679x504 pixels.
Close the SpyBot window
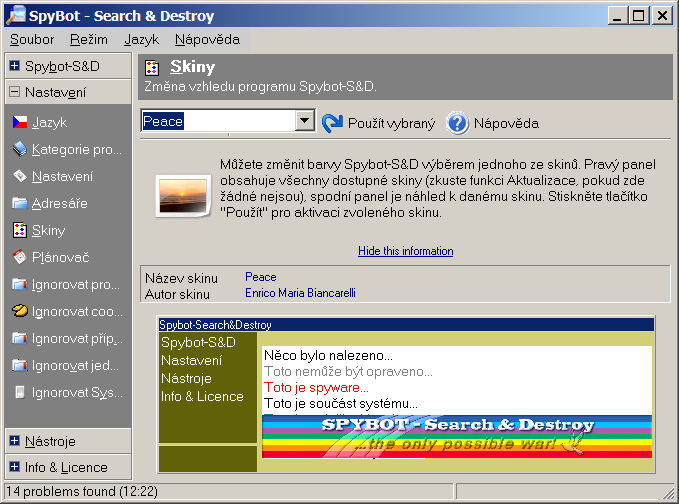point(662,16)
